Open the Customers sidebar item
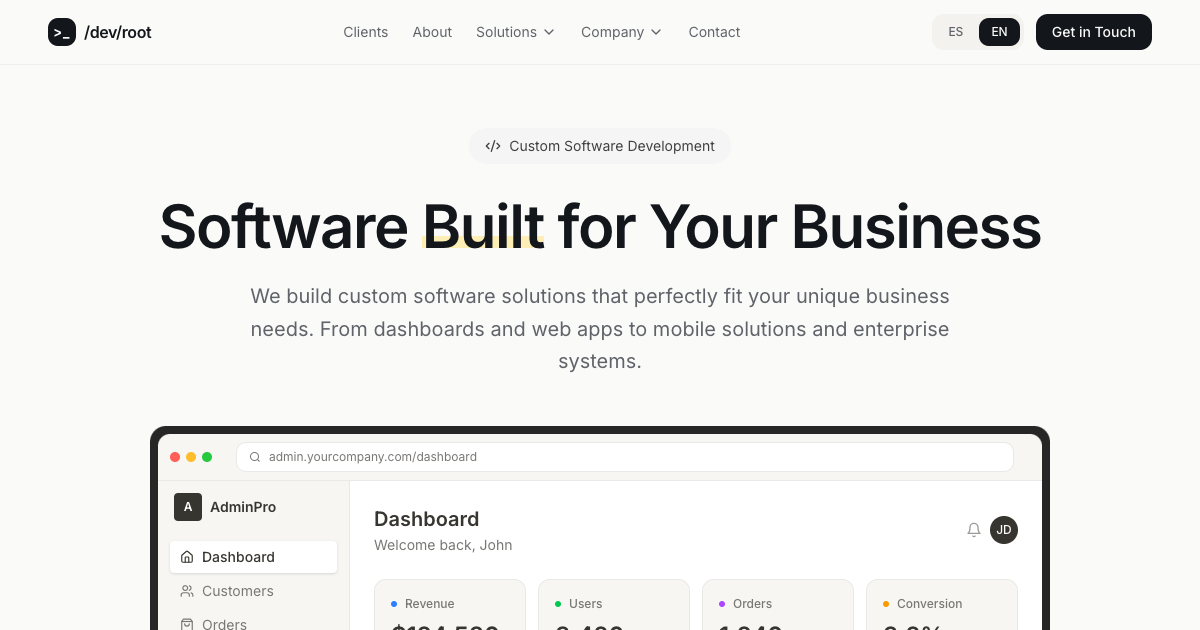The height and width of the screenshot is (630, 1200). 253,591
